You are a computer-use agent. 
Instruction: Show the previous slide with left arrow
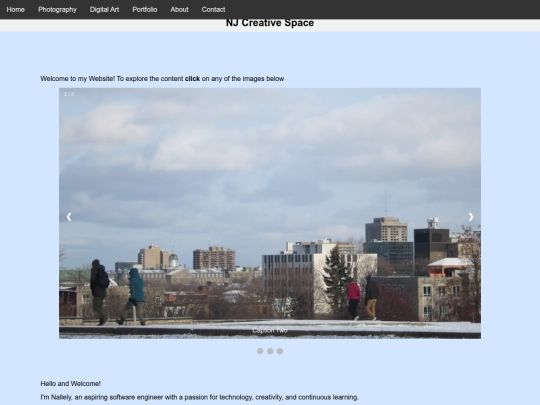click(69, 217)
